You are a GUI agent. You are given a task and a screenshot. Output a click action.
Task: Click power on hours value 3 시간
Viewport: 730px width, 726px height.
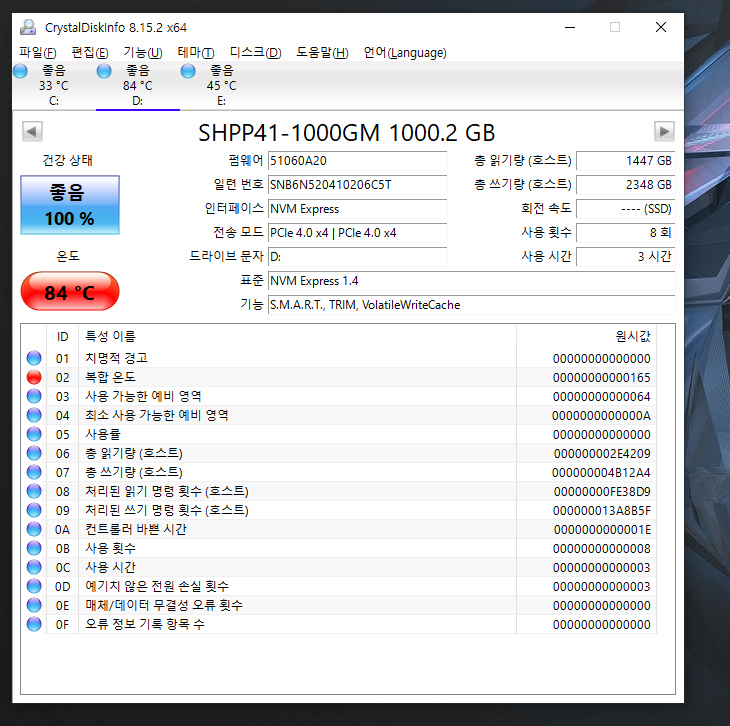point(626,257)
